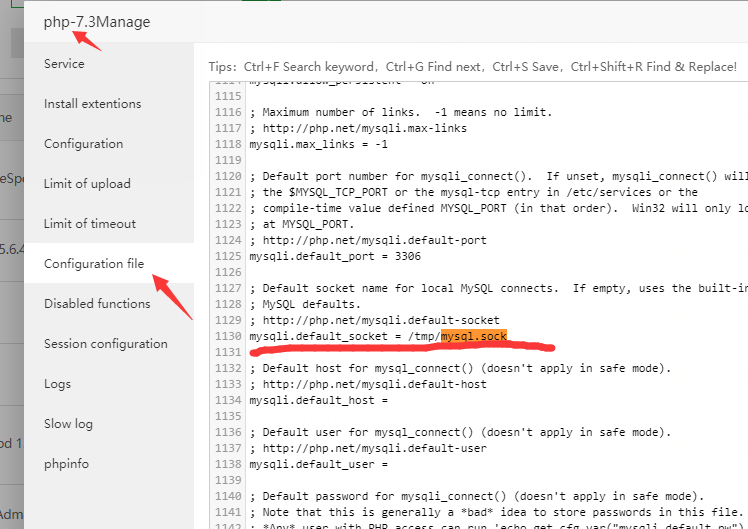Click line number 1120 in the gutter
This screenshot has width=748, height=529.
click(228, 176)
